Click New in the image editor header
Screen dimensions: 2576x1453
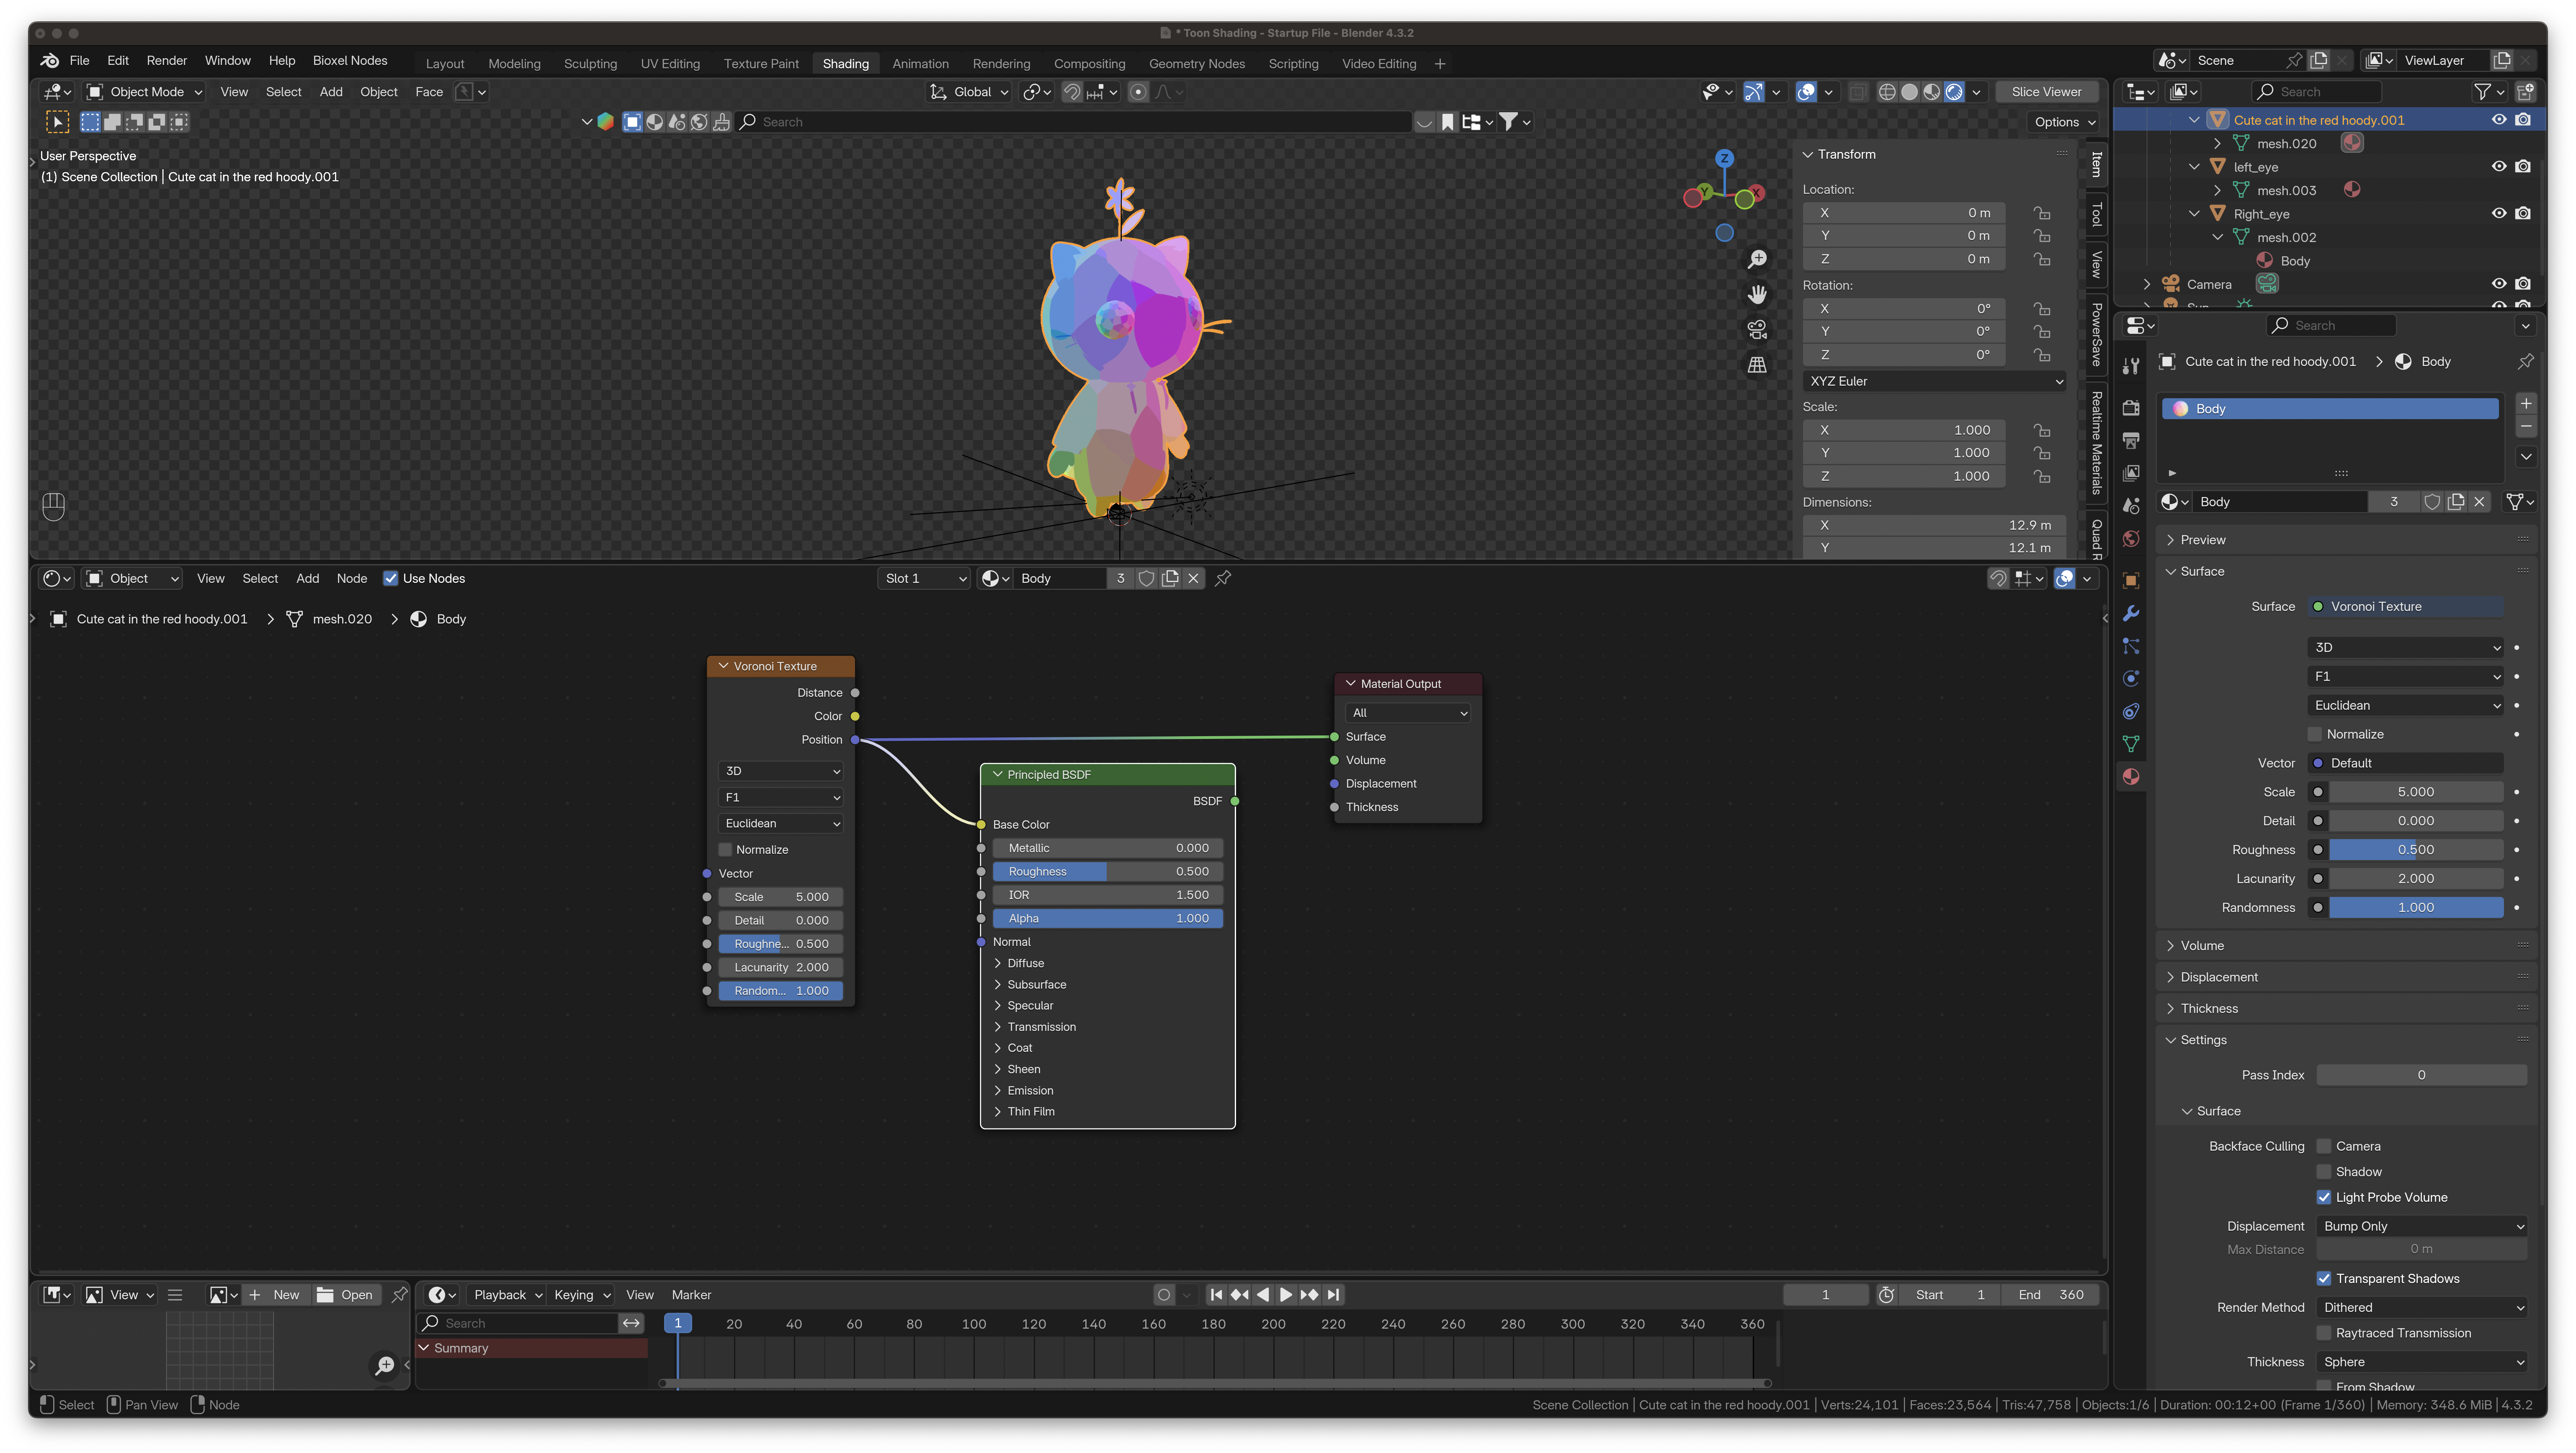point(275,1295)
